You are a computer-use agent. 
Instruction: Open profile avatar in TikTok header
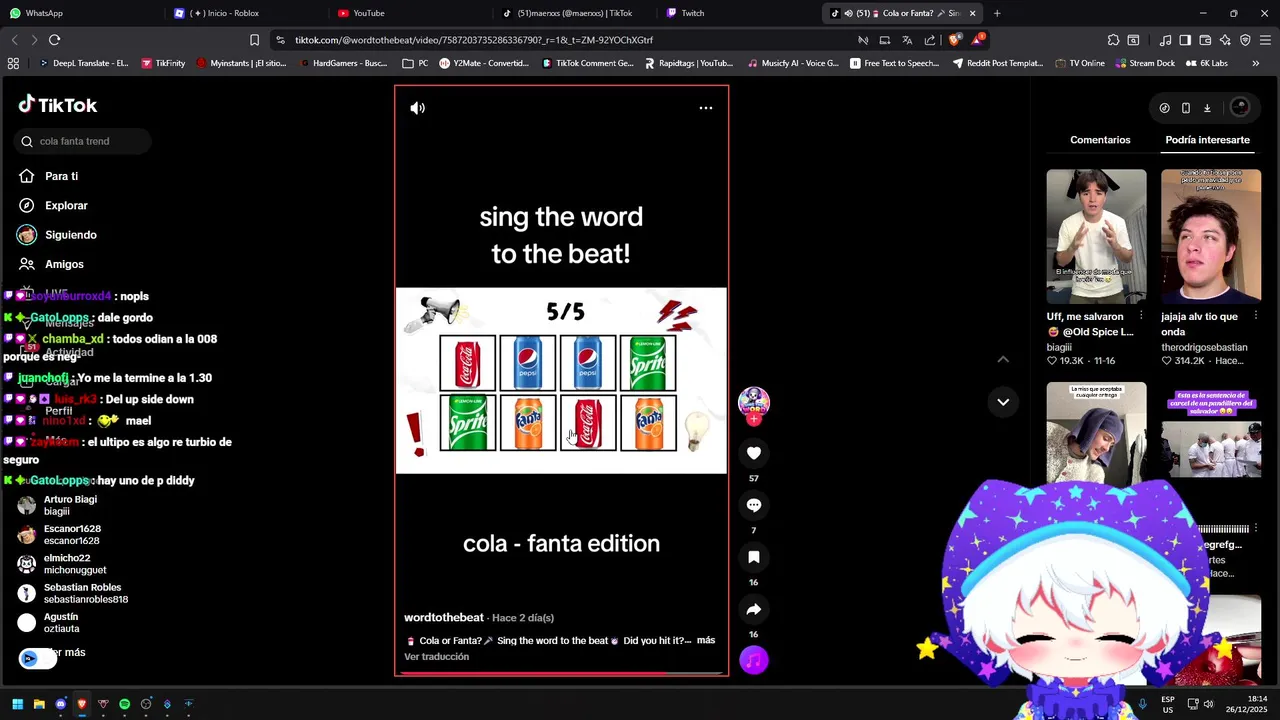tap(1240, 108)
